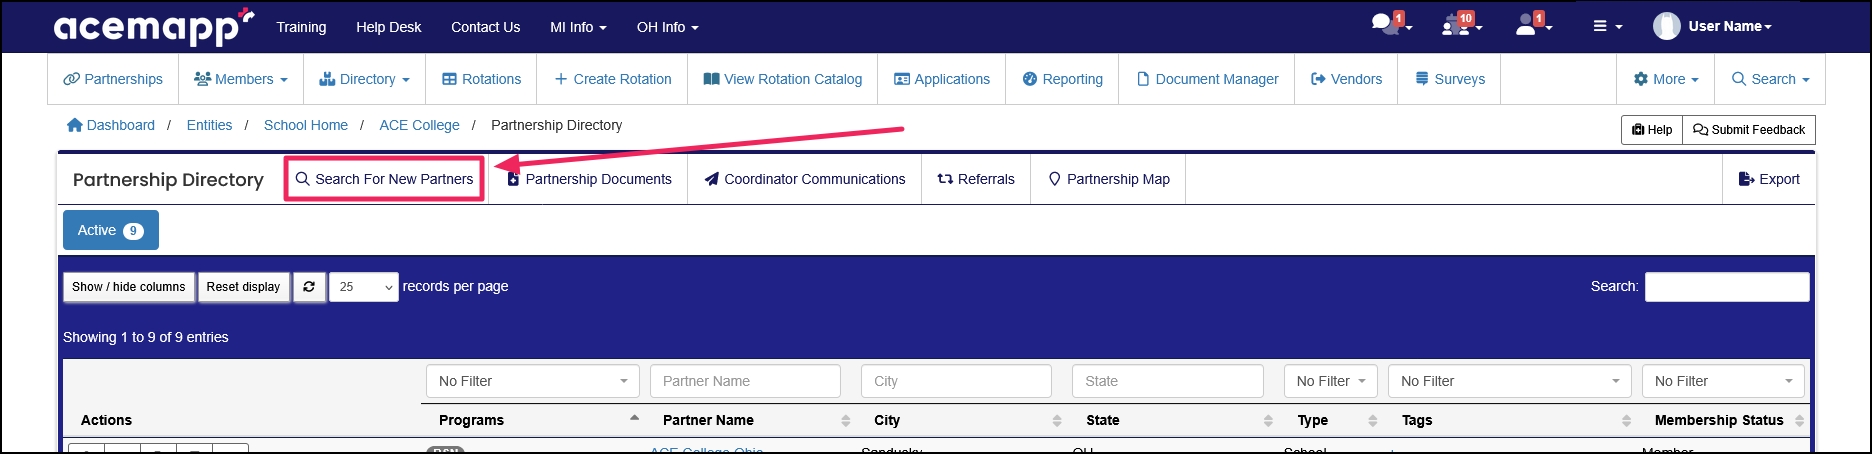
Task: Open the Membership Status No Filter dropdown
Action: point(1723,381)
